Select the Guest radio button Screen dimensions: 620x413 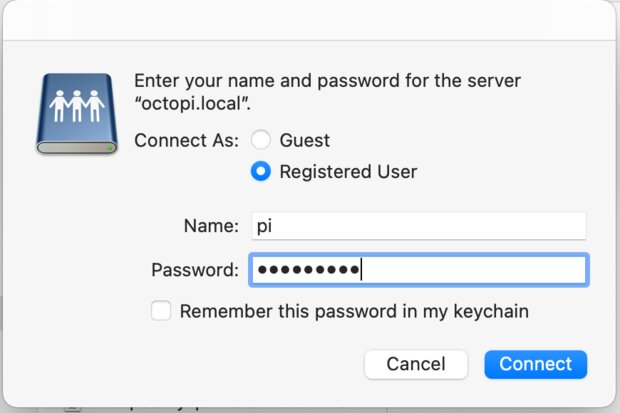click(261, 140)
